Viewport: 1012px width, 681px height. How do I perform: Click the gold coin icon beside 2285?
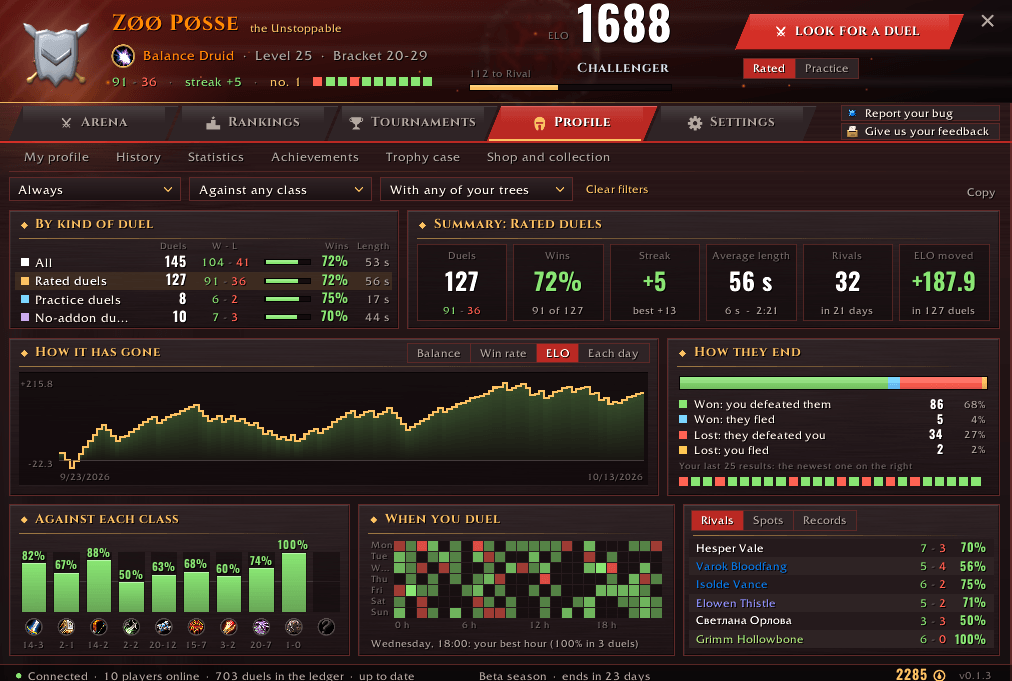(x=940, y=675)
